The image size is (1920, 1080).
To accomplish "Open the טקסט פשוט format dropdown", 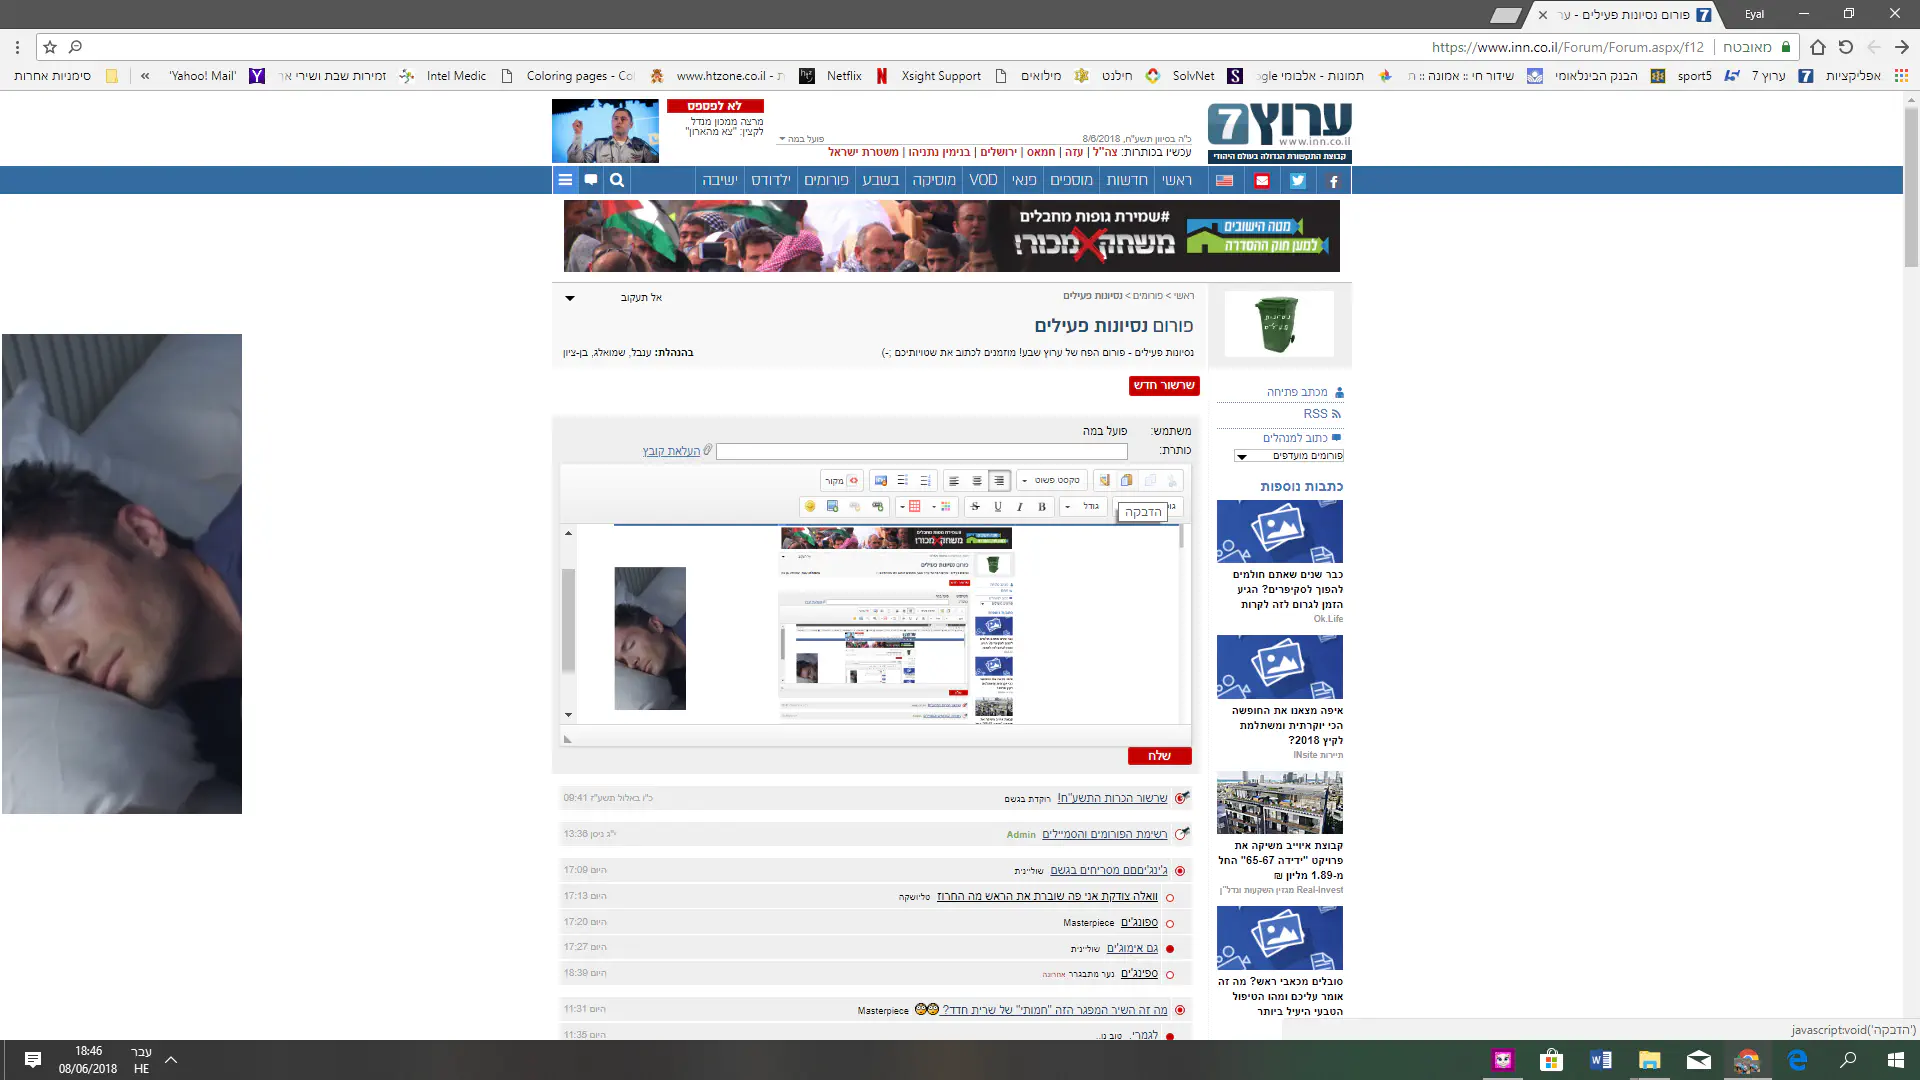I will (1051, 481).
